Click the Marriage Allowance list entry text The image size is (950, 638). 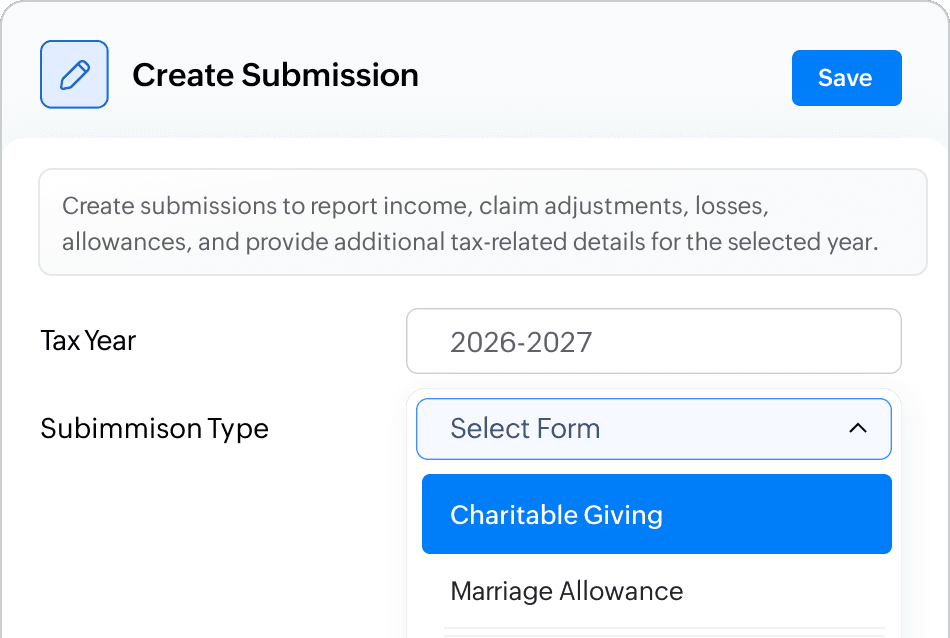click(x=567, y=591)
